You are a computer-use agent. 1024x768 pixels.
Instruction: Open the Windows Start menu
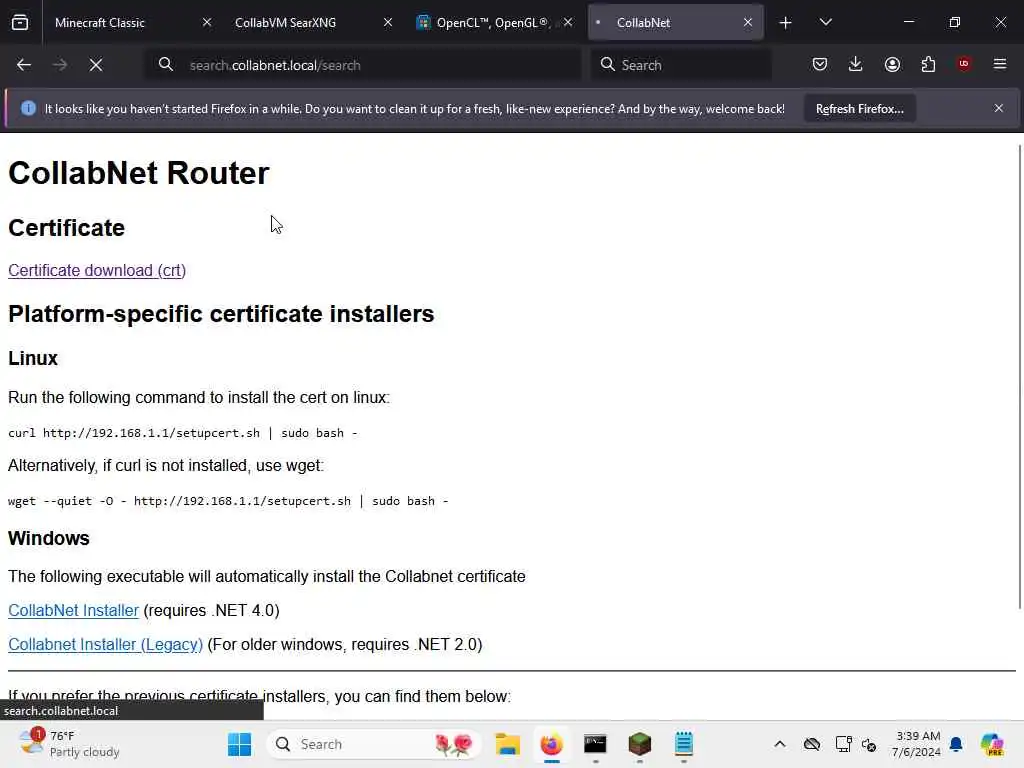pyautogui.click(x=239, y=744)
